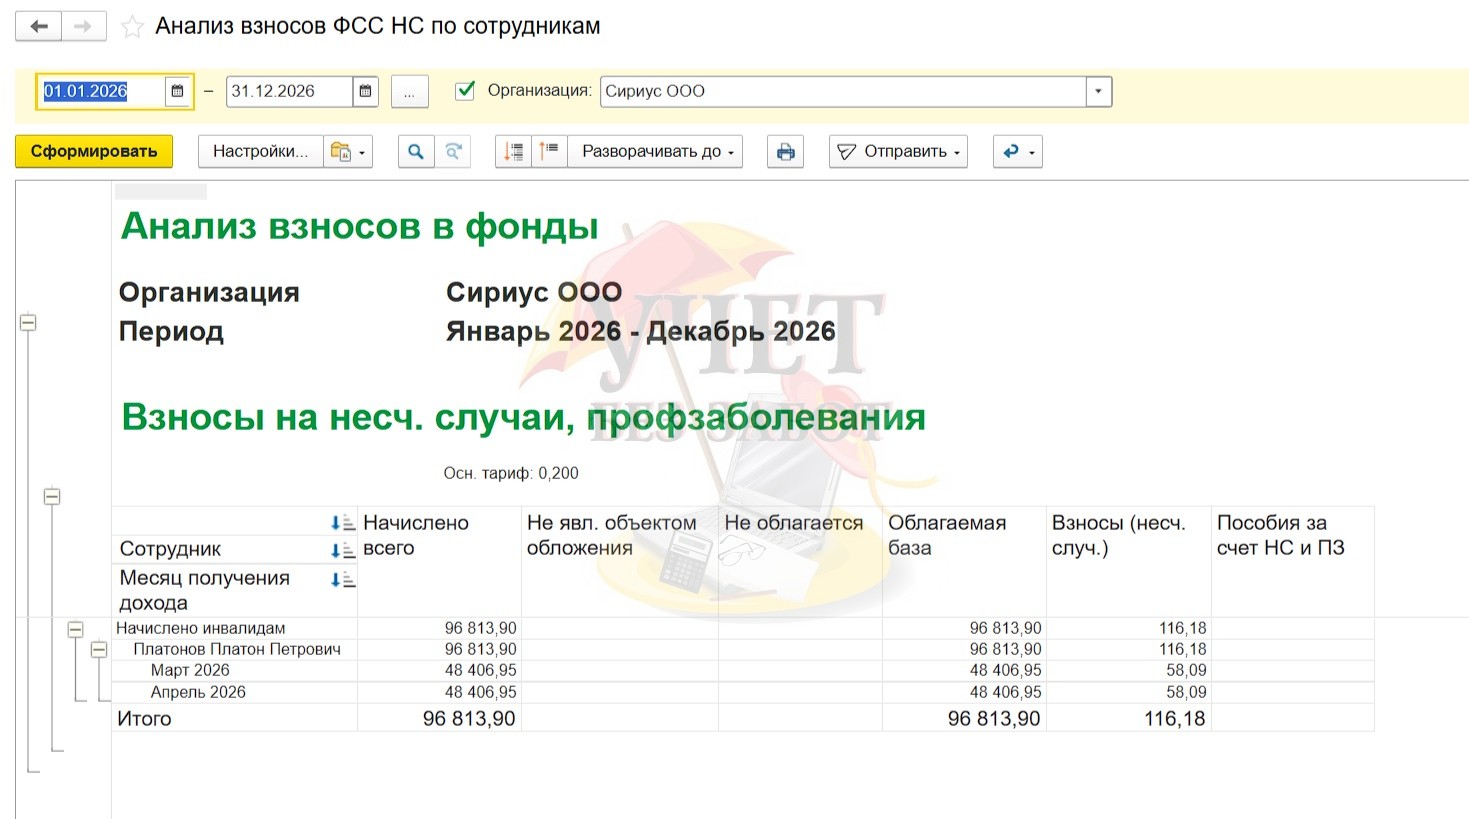Collapse the Начислено инвалидам group
1469x819 pixels.
(x=75, y=629)
